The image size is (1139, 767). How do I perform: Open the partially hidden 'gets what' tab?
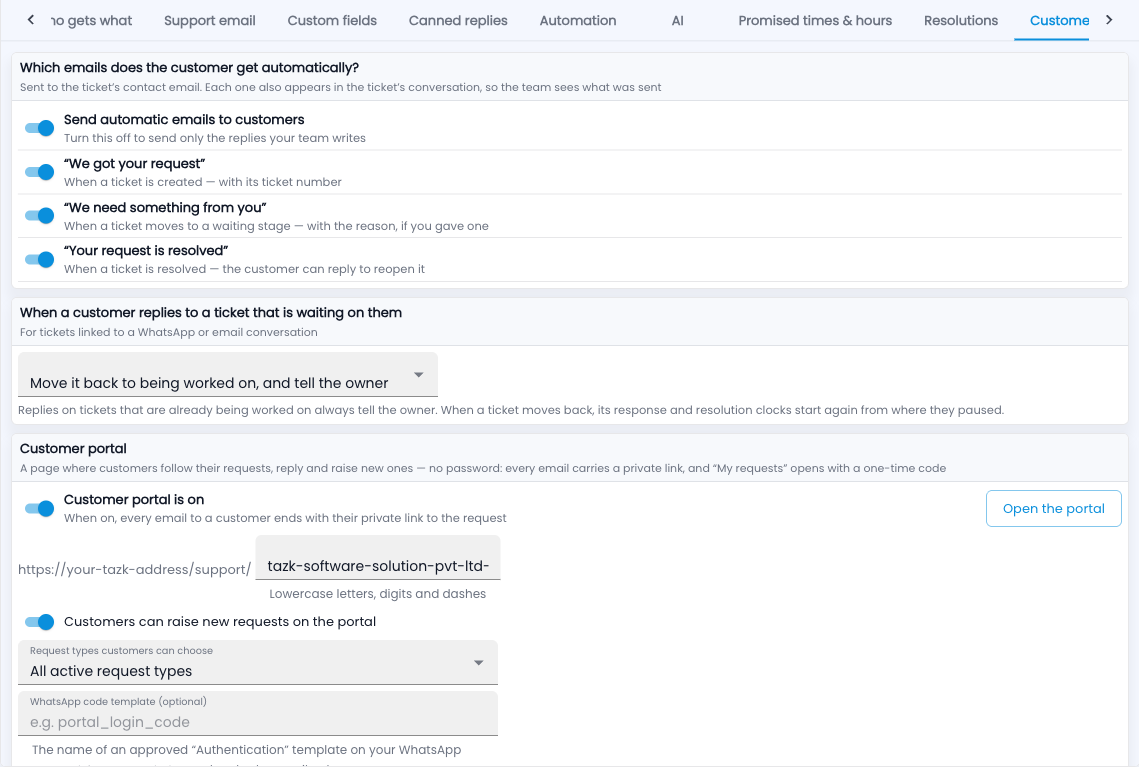click(x=92, y=20)
